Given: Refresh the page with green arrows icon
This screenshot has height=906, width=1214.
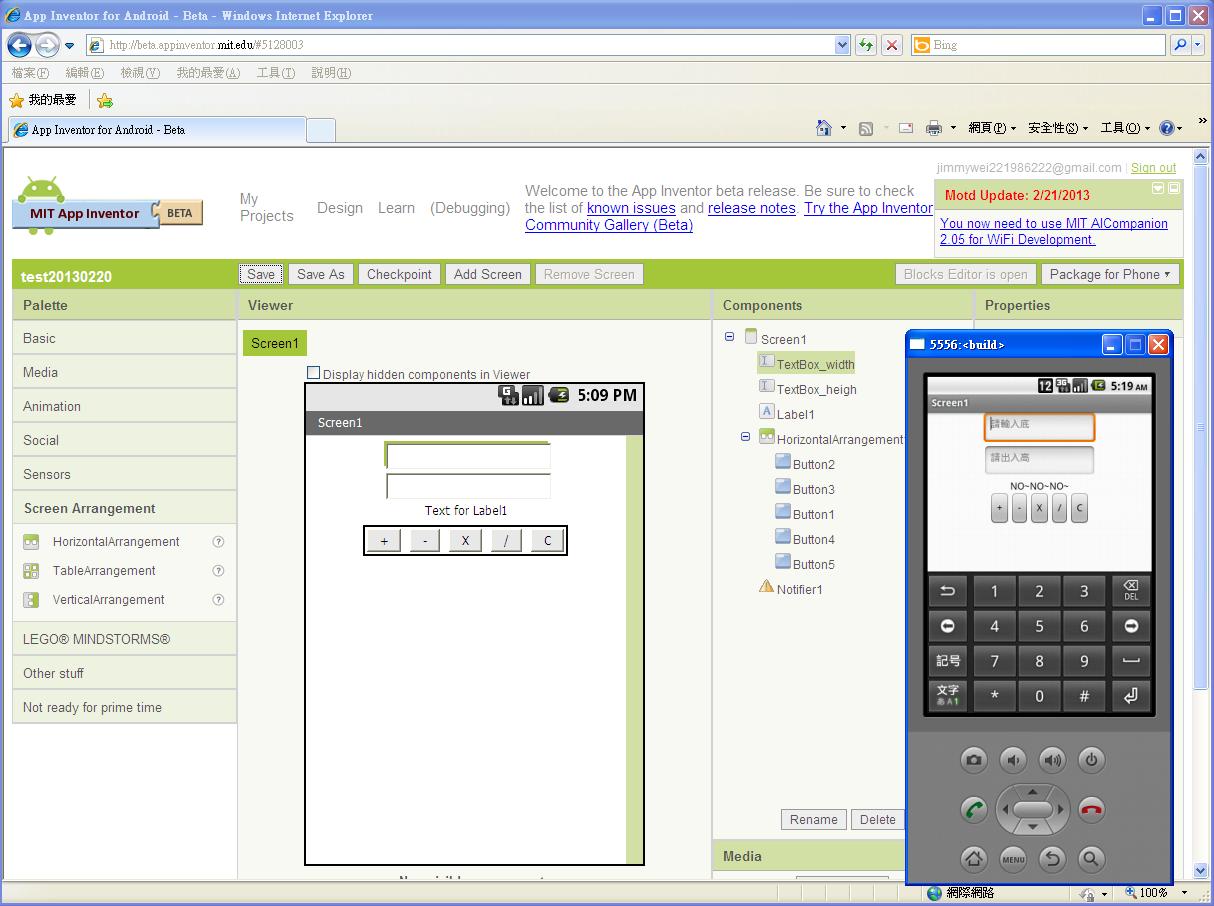Looking at the screenshot, I should (866, 45).
